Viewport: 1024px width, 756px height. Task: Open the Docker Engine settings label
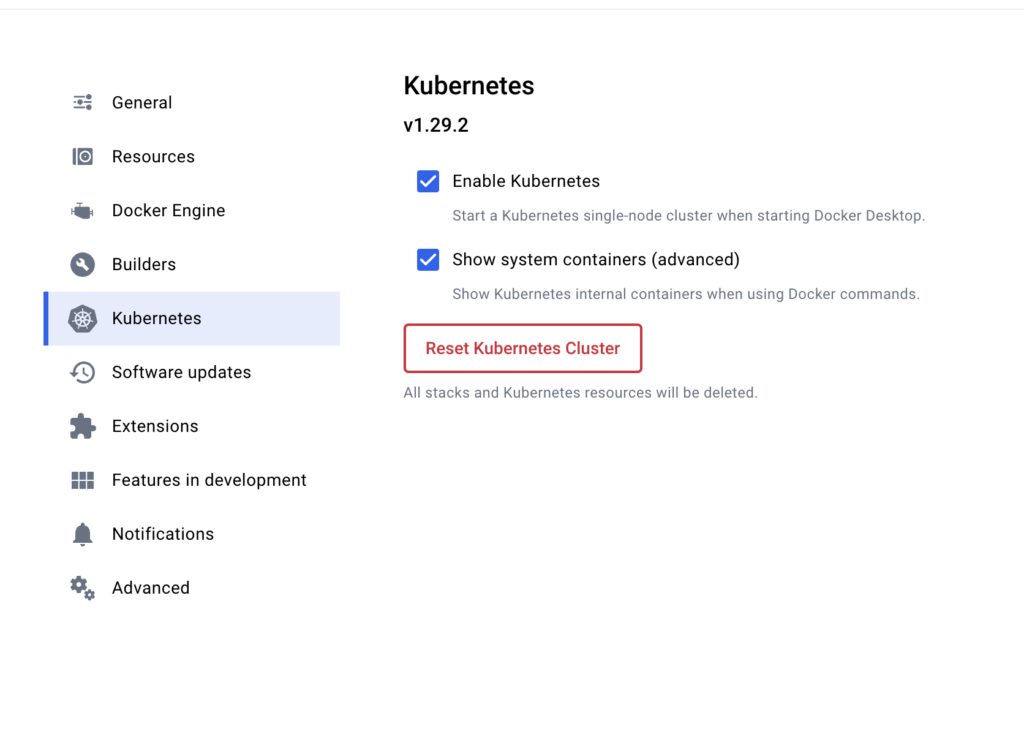pos(168,211)
